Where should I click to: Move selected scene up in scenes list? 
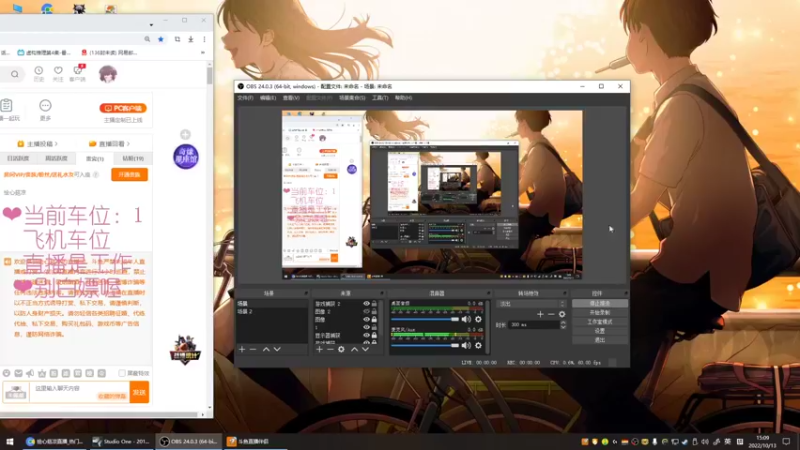pos(266,349)
